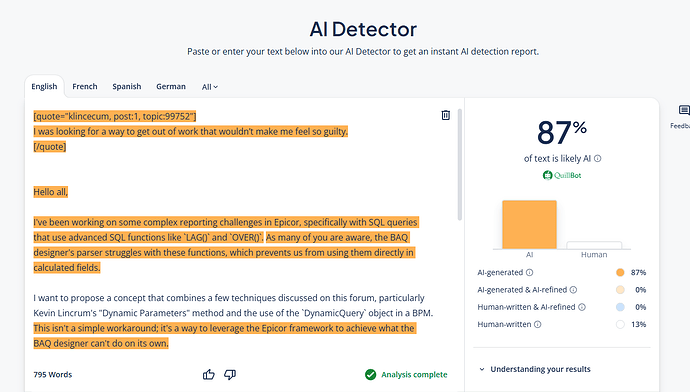Click the Human bar in chart

coord(594,245)
